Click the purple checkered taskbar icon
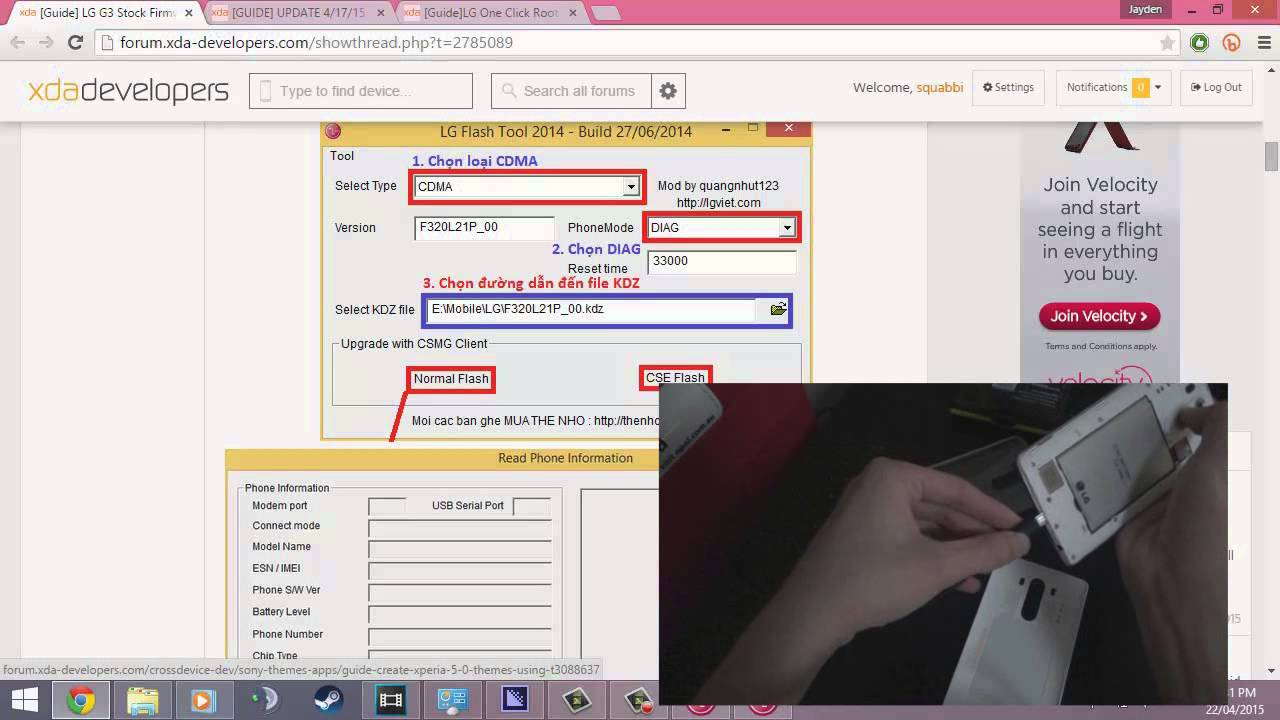The image size is (1280, 720). [x=514, y=700]
